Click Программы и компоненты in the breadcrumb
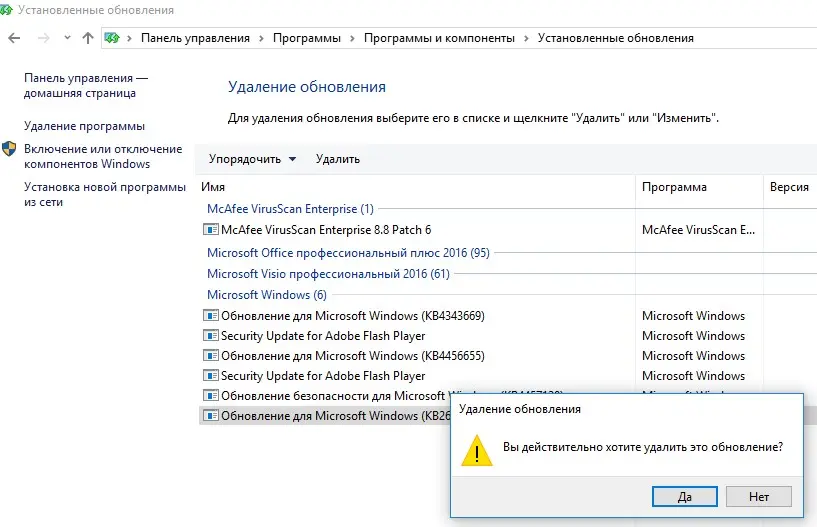 click(x=439, y=38)
